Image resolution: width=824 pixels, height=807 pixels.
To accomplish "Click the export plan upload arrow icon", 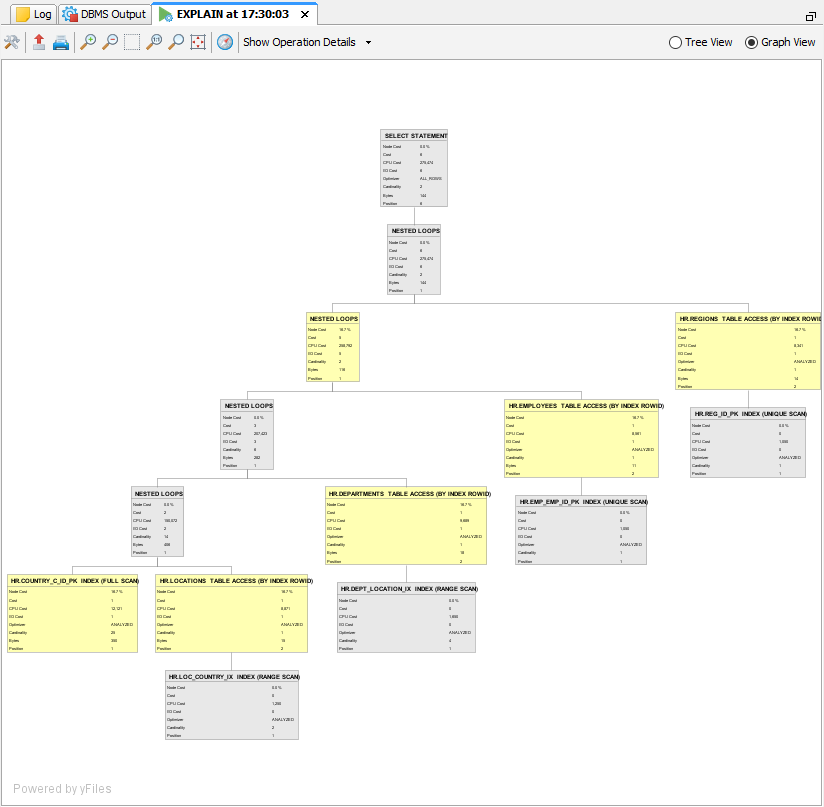I will click(x=39, y=42).
